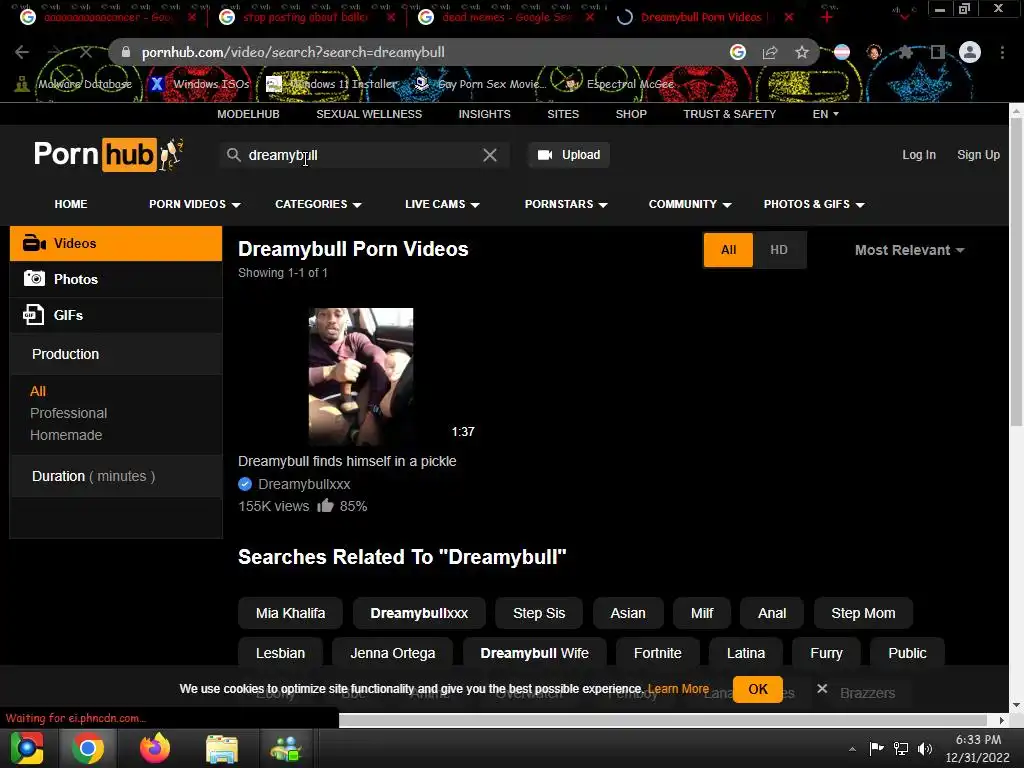Image resolution: width=1024 pixels, height=768 pixels.
Task: Expand the Duration filter section
Action: (x=116, y=476)
